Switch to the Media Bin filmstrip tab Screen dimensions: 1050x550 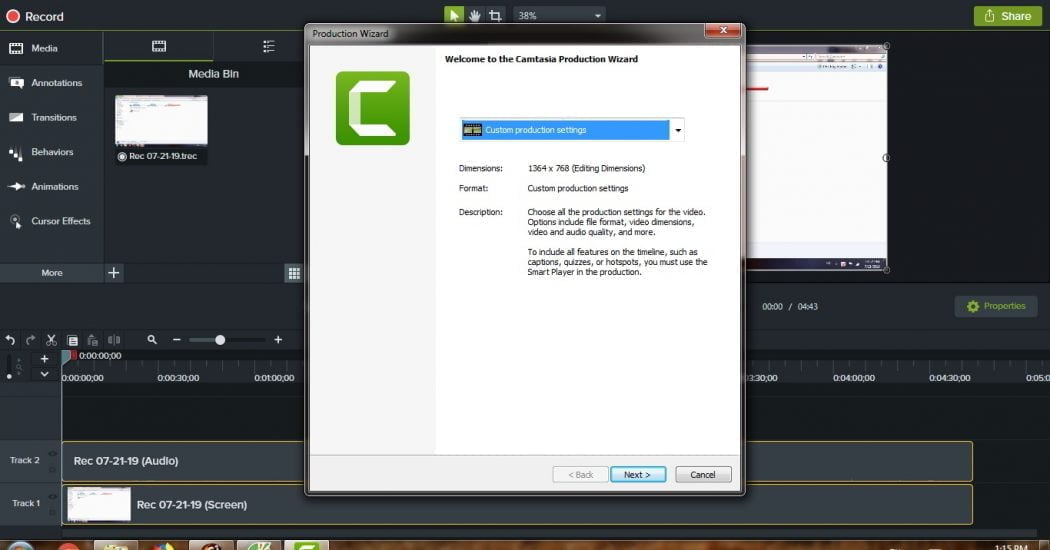tap(159, 46)
